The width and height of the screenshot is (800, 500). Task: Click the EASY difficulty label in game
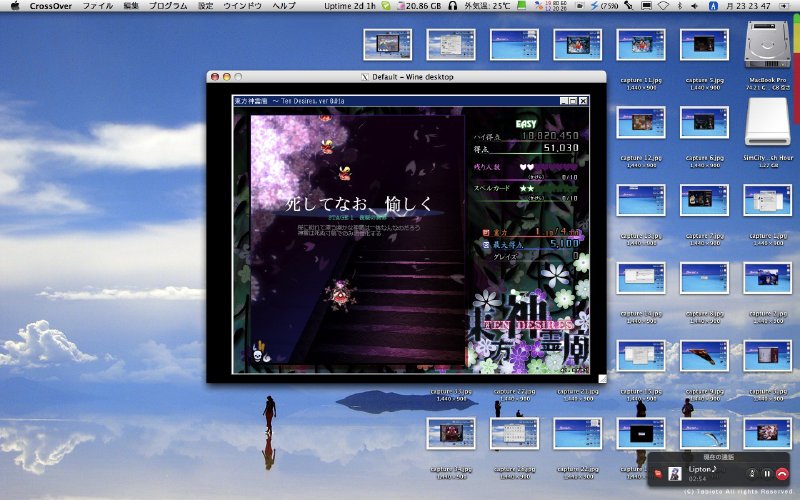(x=526, y=124)
